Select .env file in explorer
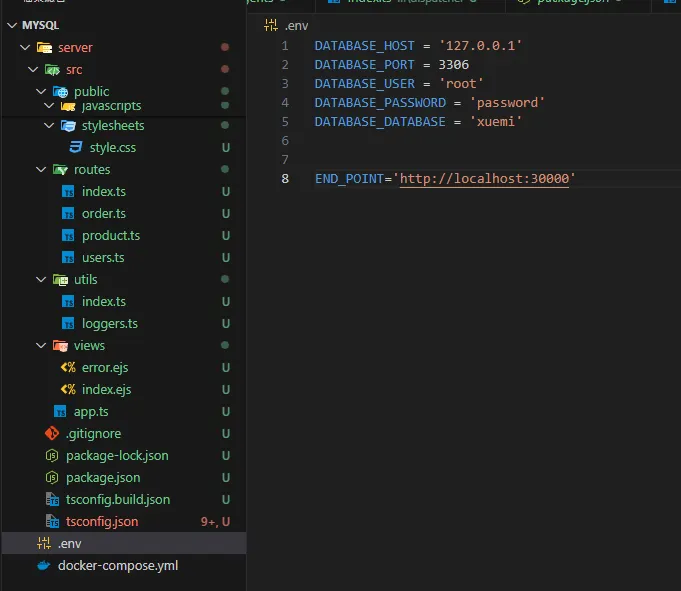 pyautogui.click(x=124, y=543)
